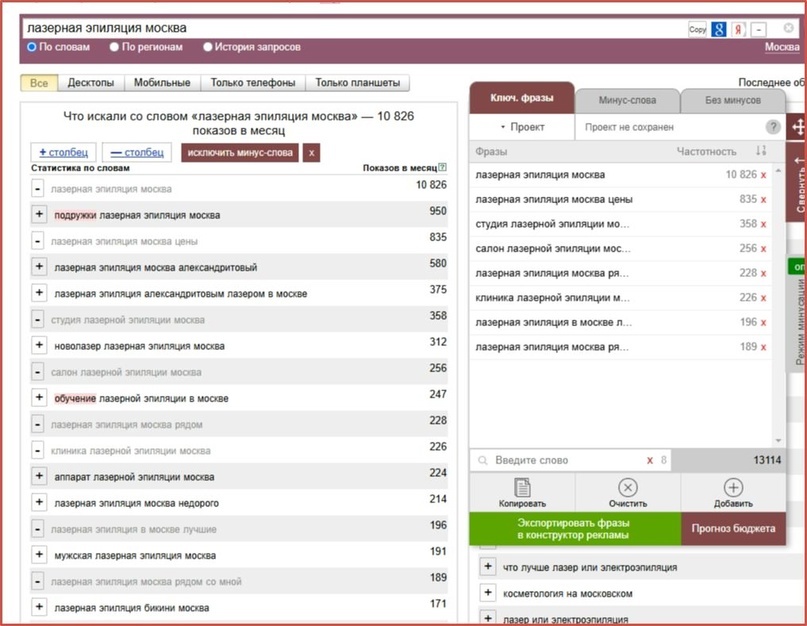The image size is (807, 626).
Task: Add «новолазер лазерная эпиляция москва» with plus
Action: [x=39, y=345]
